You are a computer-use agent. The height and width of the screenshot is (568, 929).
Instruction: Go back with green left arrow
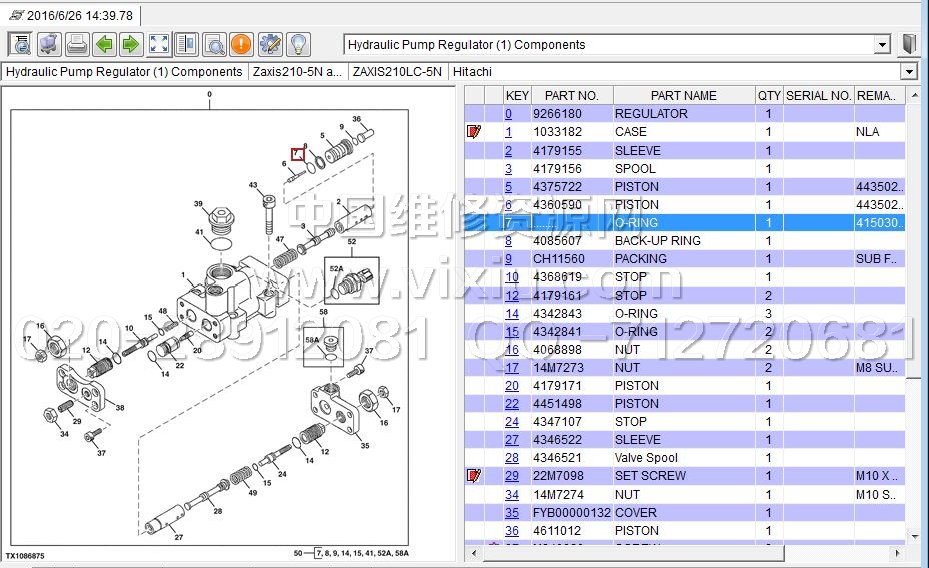104,44
